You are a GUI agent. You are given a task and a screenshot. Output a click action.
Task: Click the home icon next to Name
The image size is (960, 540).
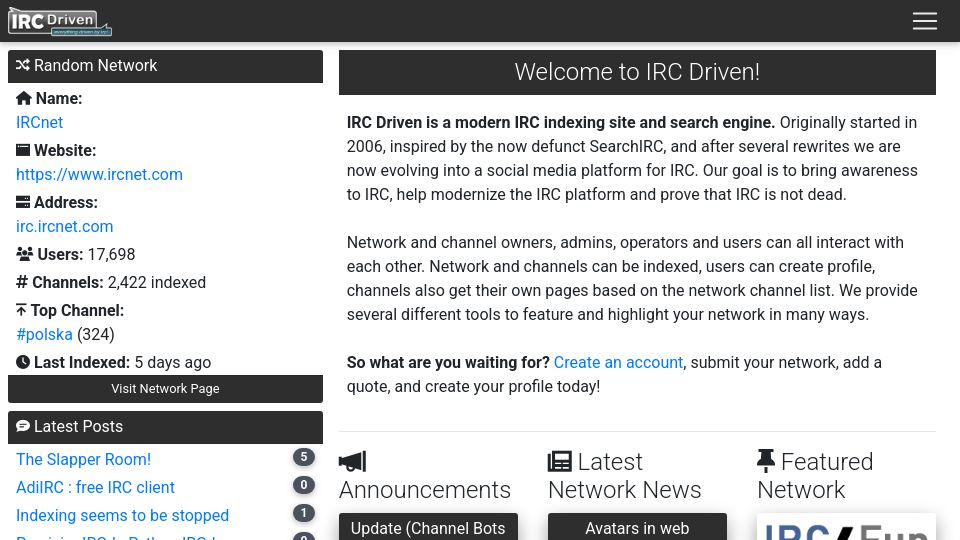coord(24,98)
